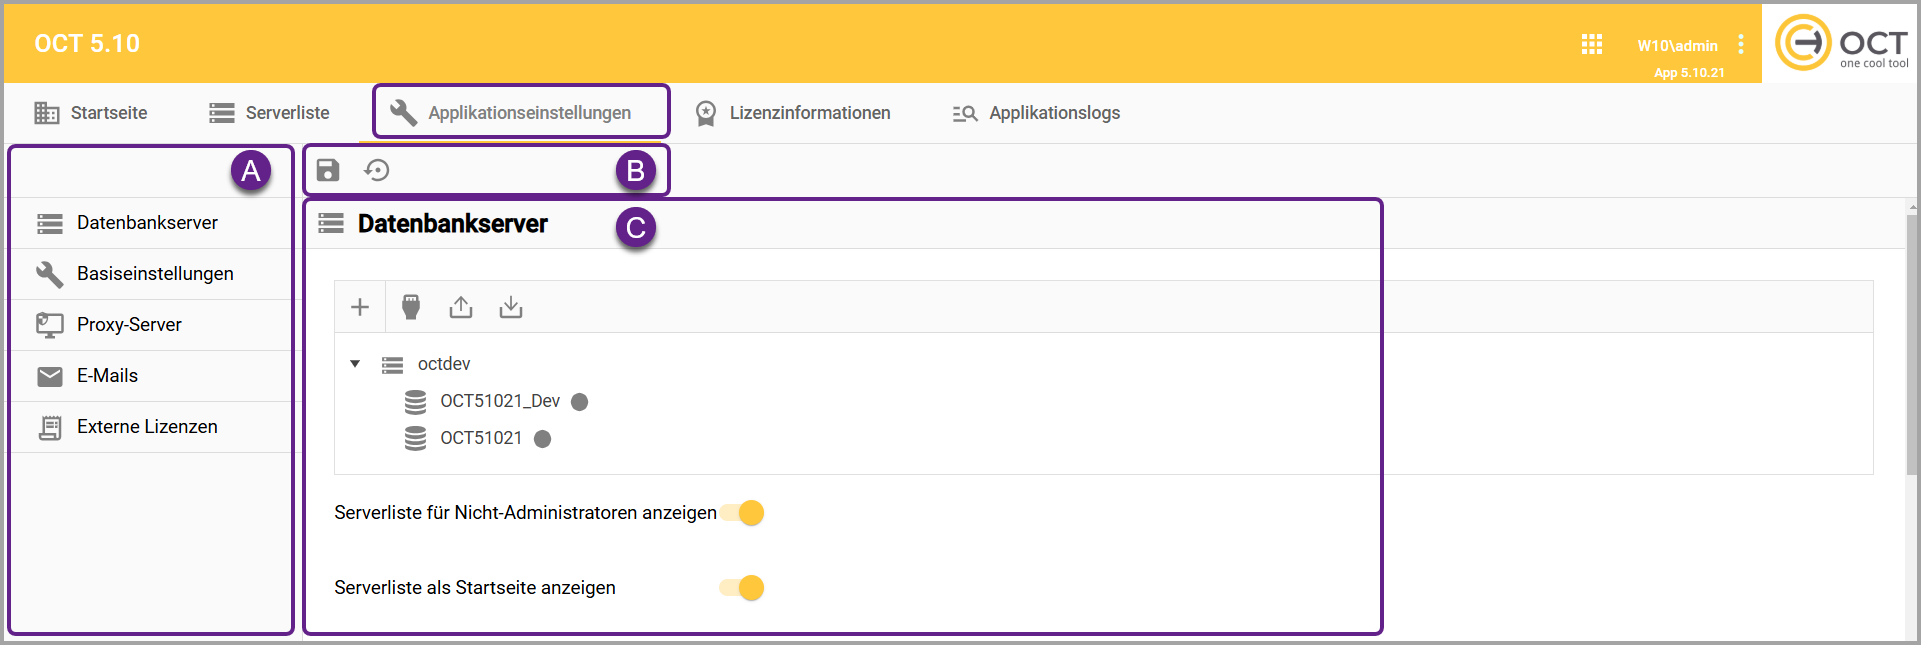Image resolution: width=1921 pixels, height=645 pixels.
Task: Click the import download arrow icon
Action: coord(511,307)
